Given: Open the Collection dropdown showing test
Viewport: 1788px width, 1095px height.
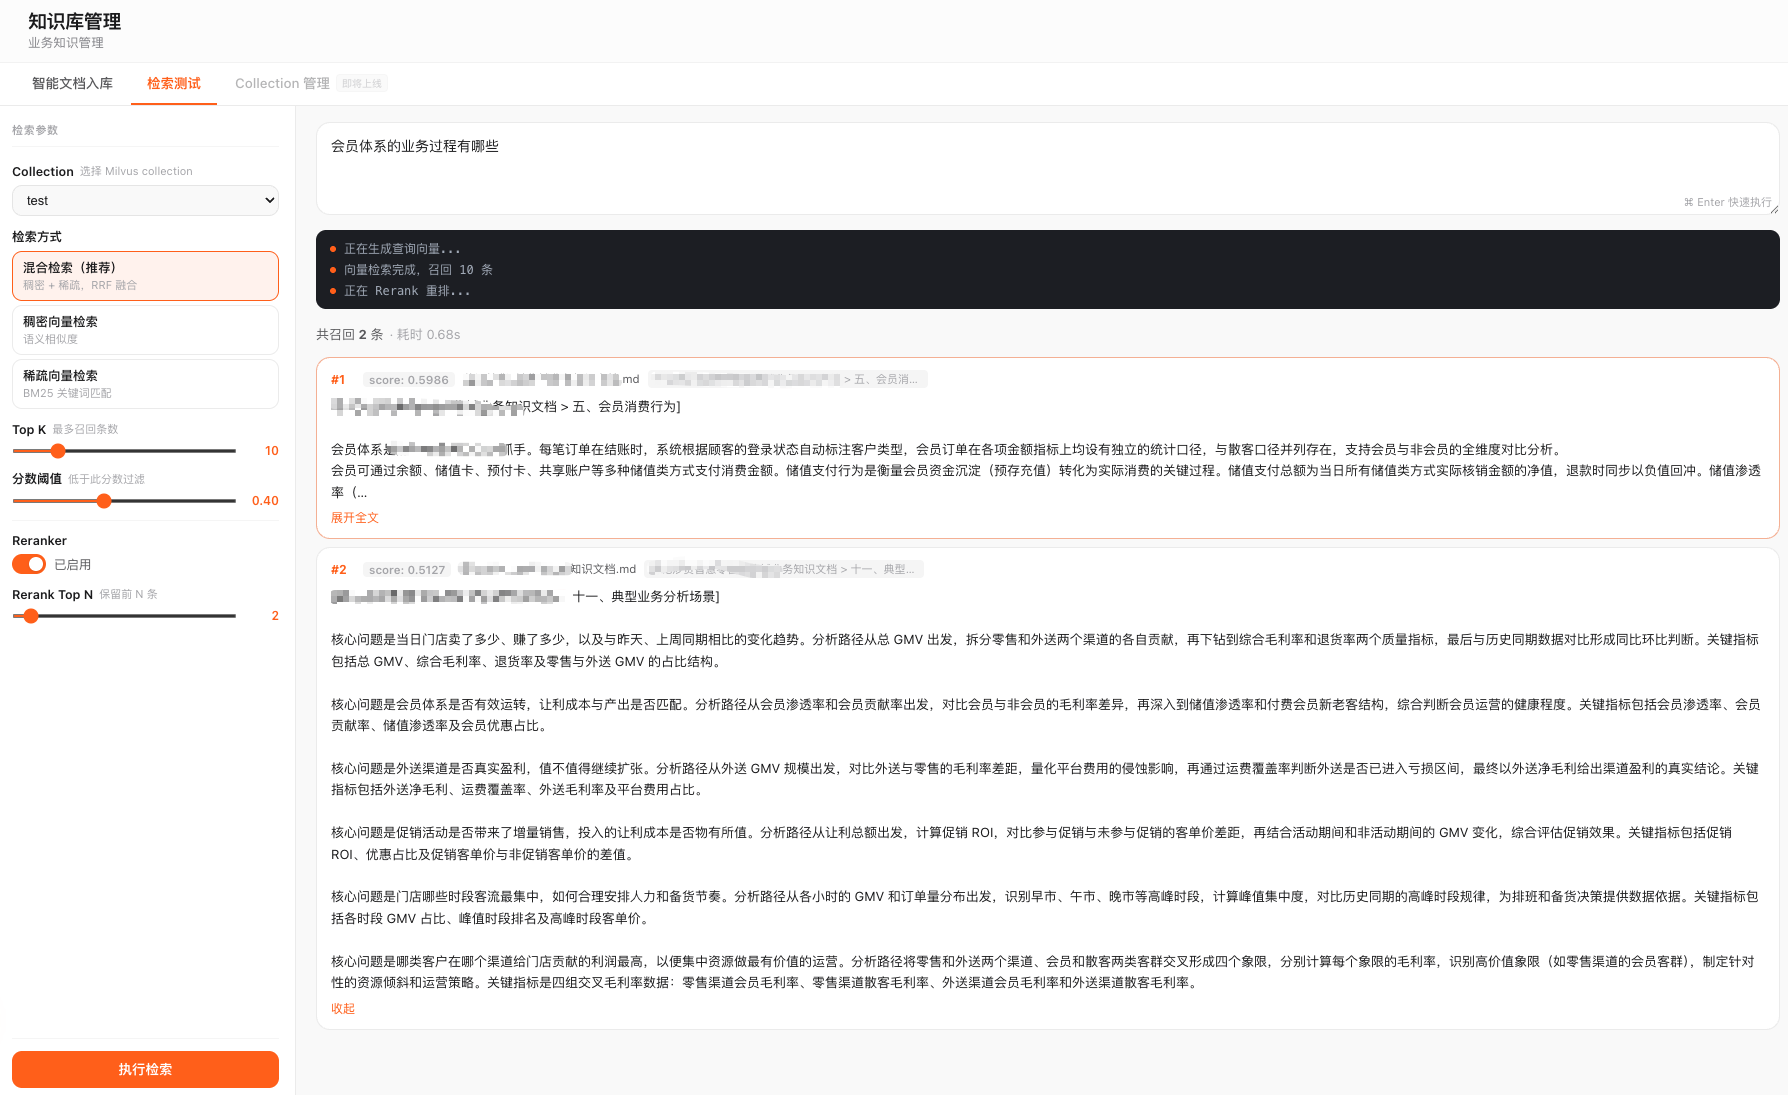Looking at the screenshot, I should 145,200.
